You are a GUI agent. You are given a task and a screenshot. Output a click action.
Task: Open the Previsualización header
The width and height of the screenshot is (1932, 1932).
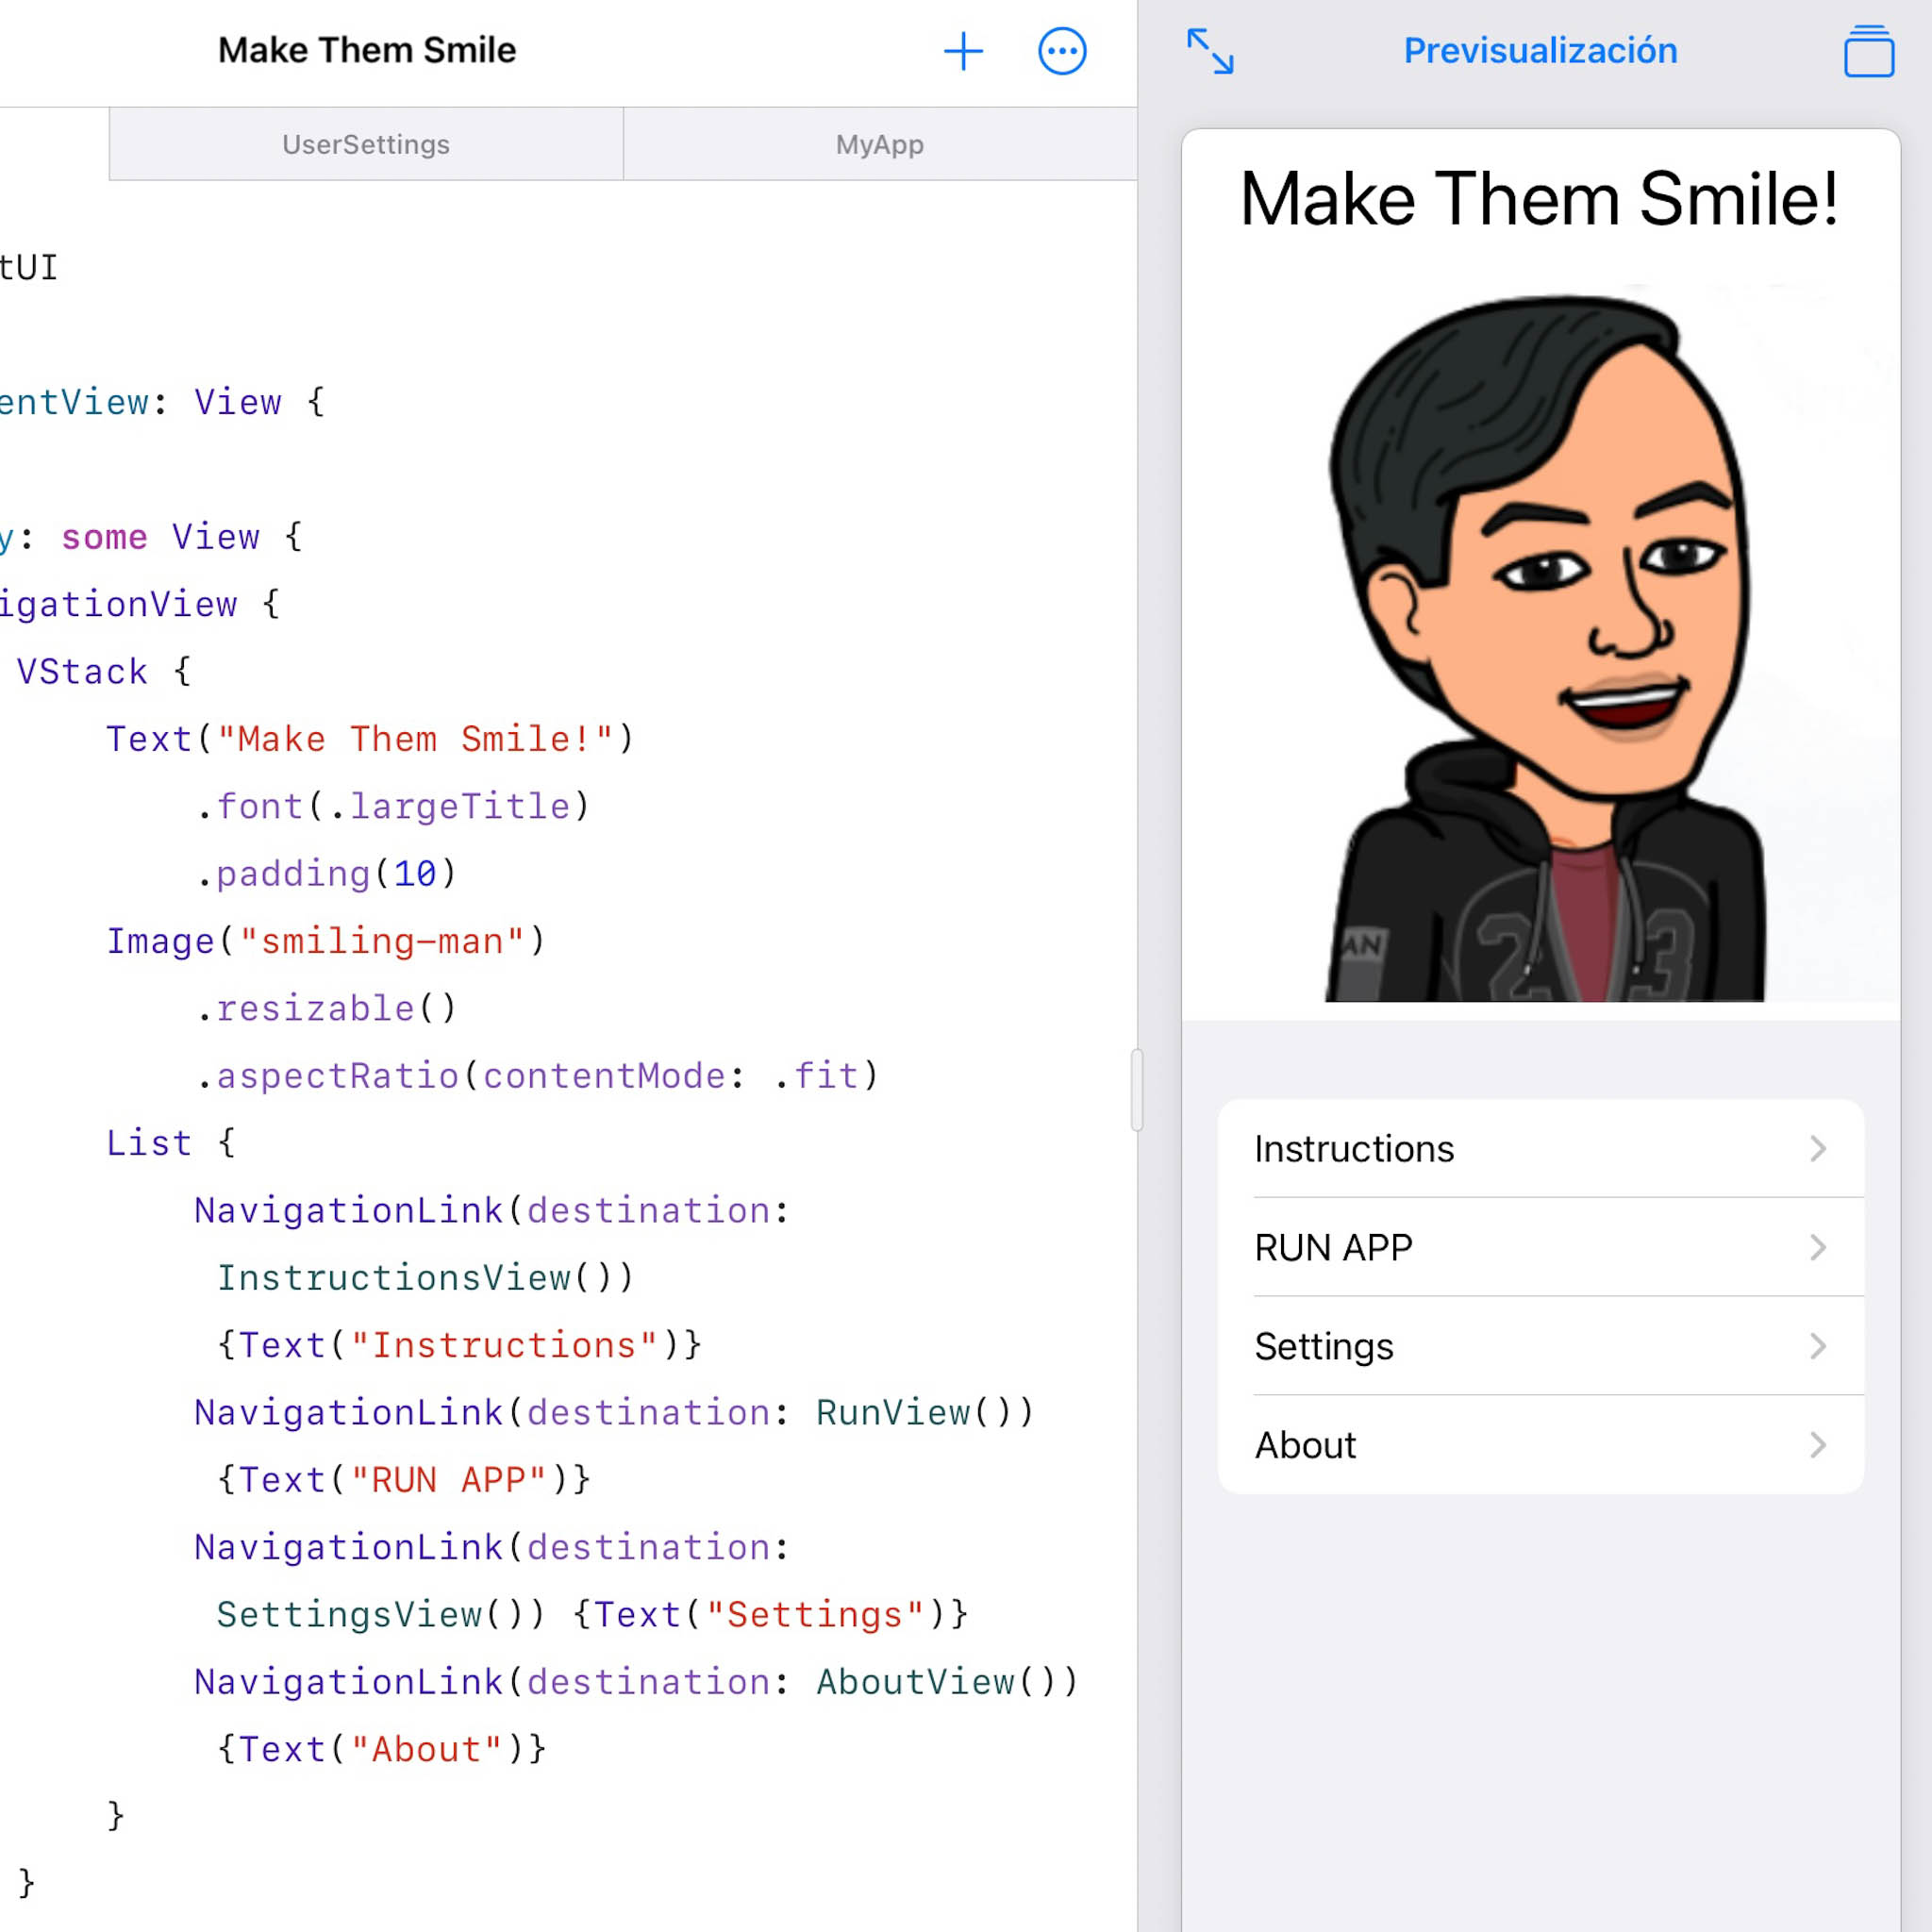pos(1540,50)
